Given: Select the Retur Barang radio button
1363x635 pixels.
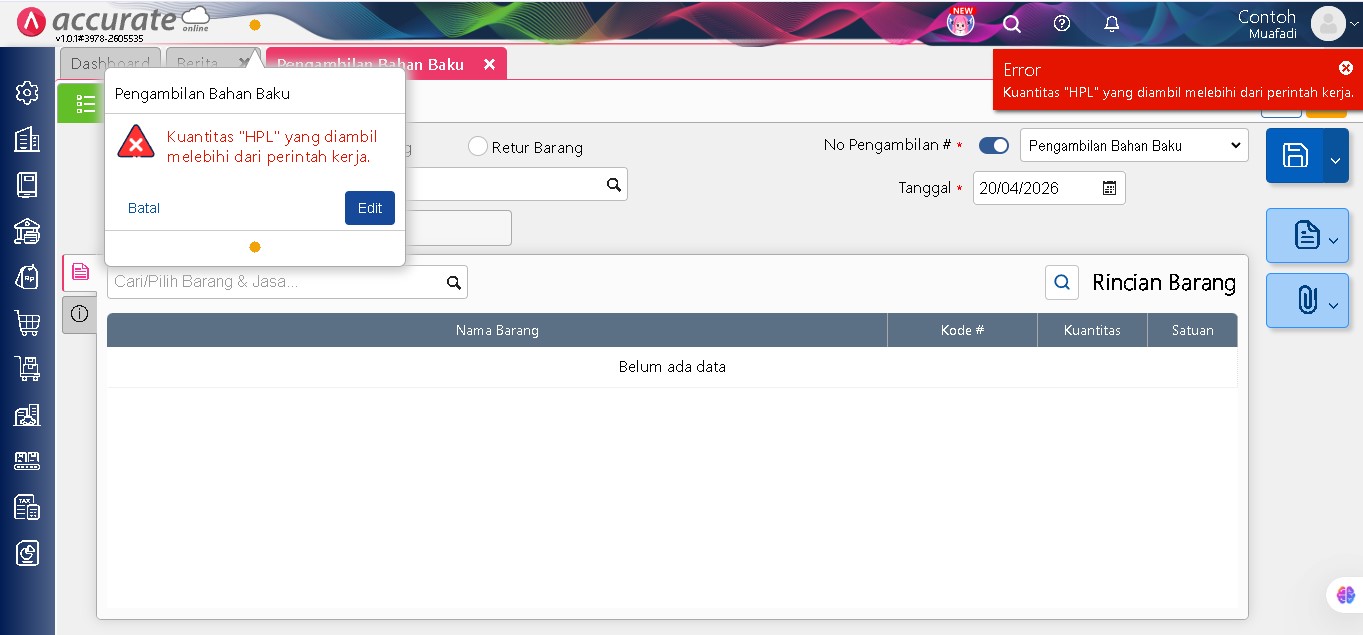Looking at the screenshot, I should (x=478, y=147).
